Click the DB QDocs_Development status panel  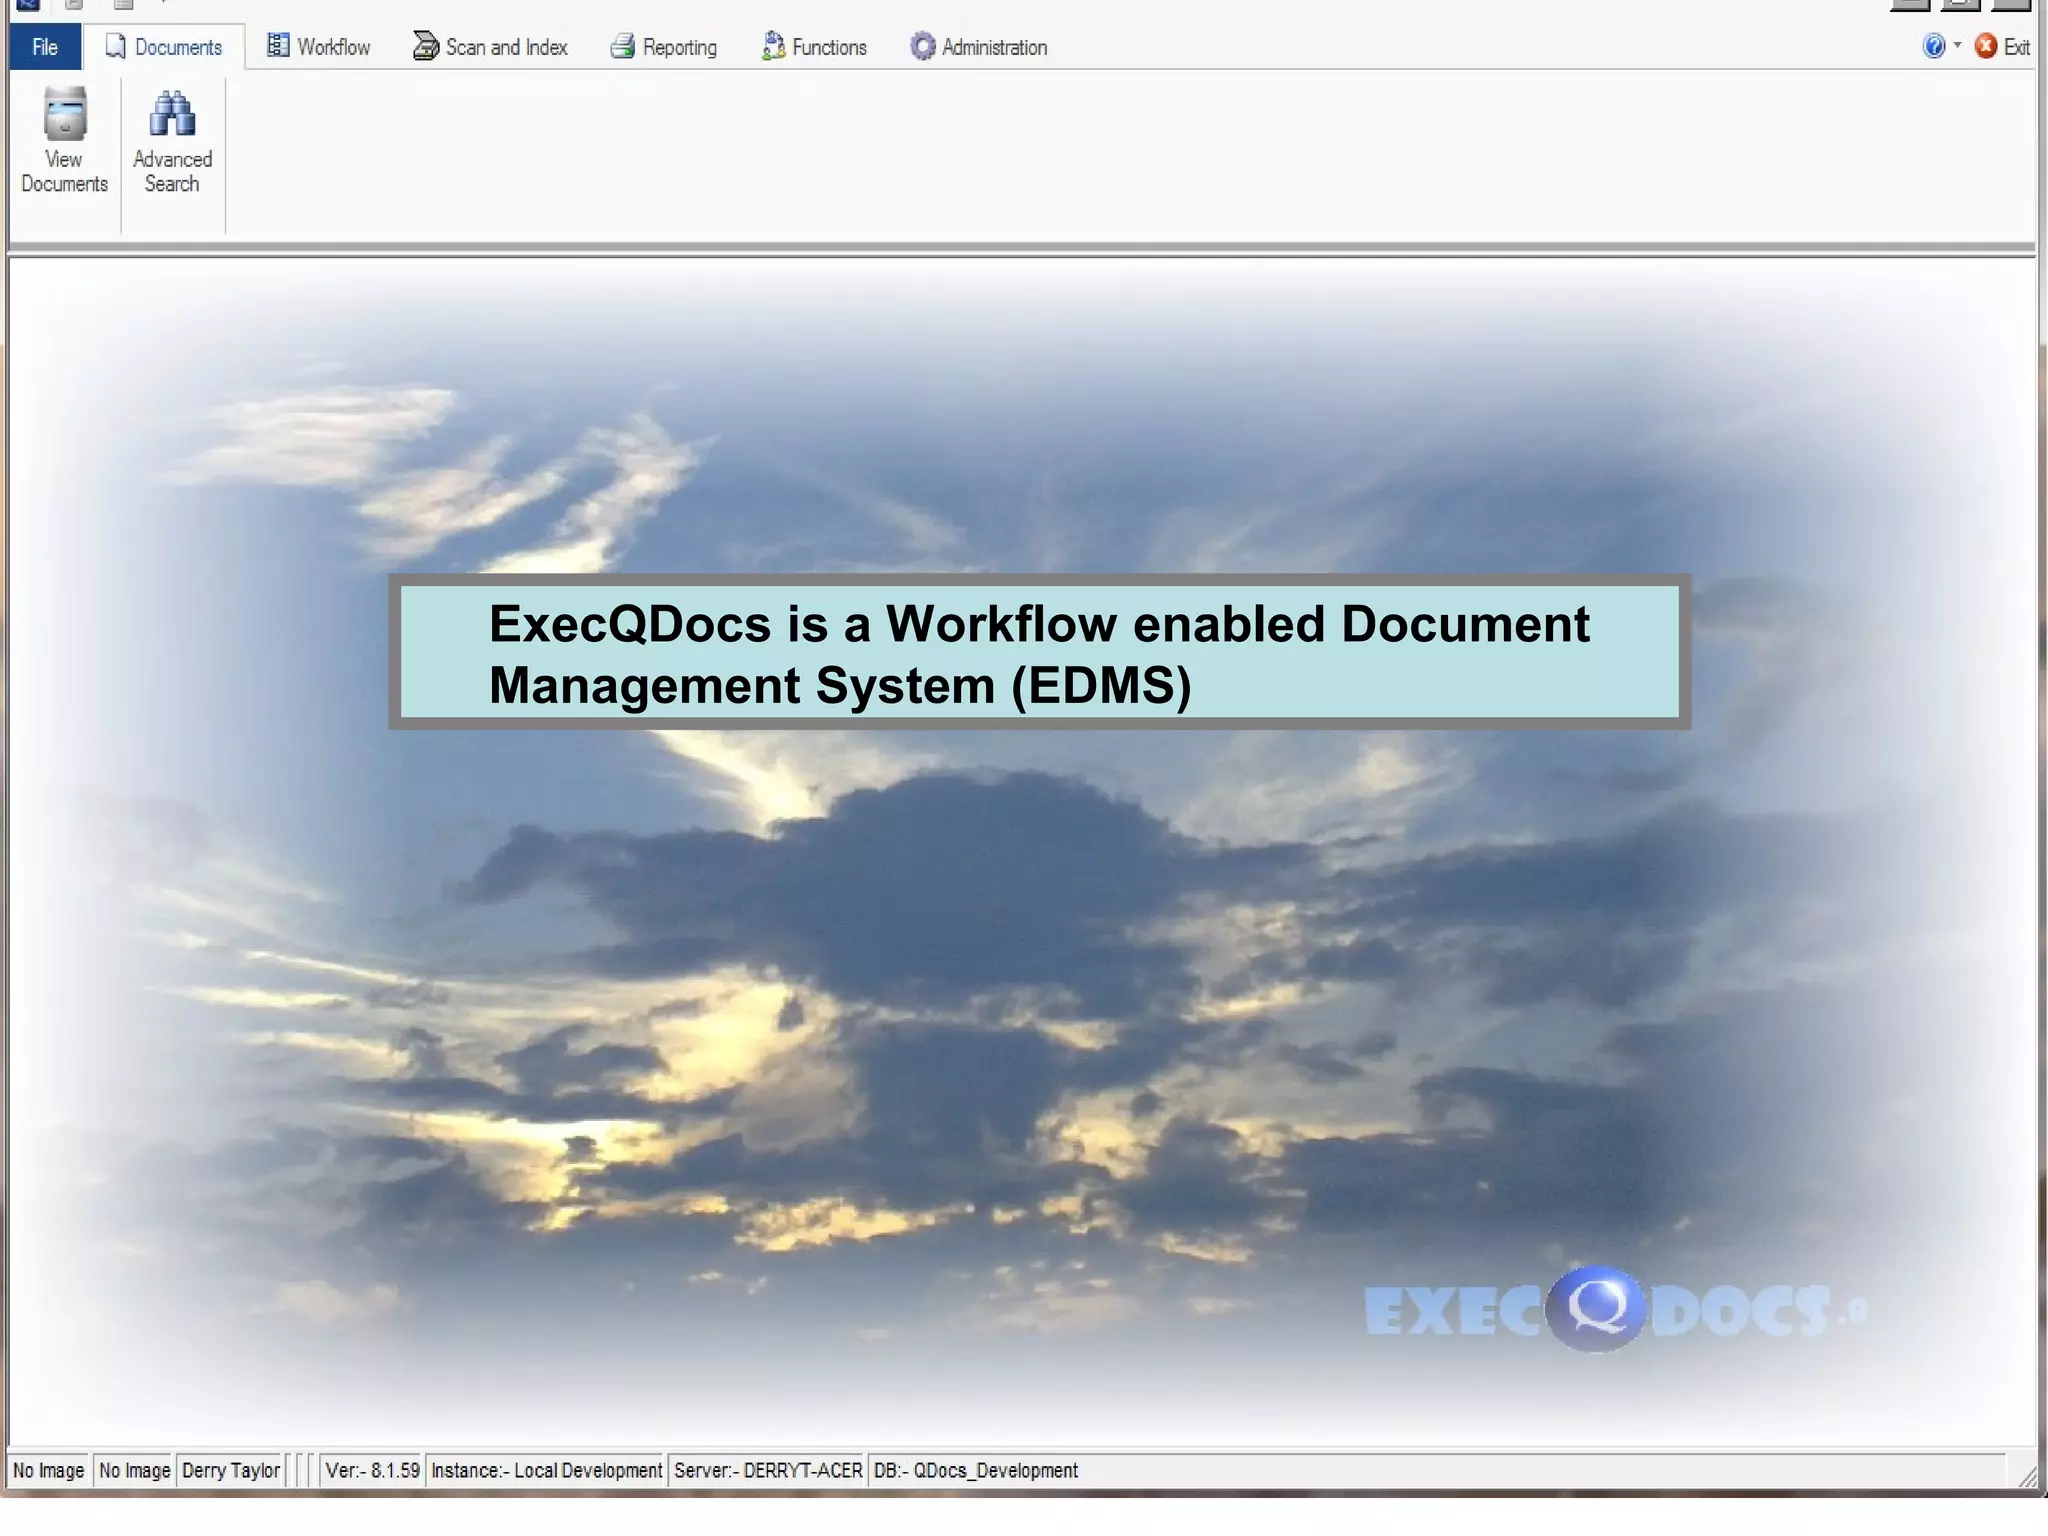coord(975,1470)
